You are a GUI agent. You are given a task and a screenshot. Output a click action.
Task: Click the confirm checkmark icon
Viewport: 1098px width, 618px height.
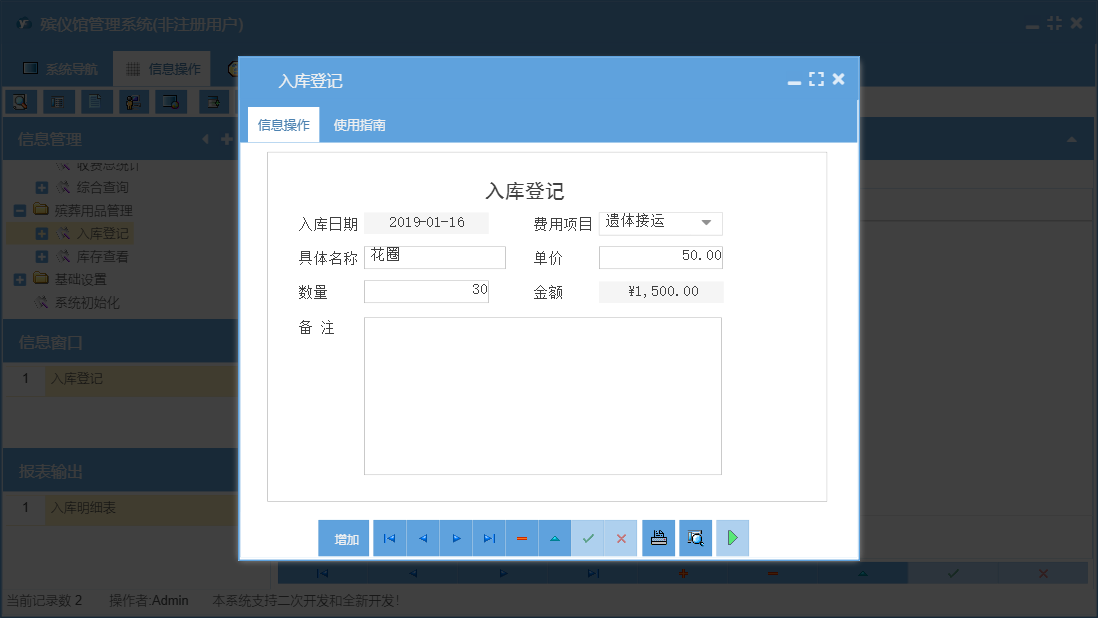coord(588,538)
